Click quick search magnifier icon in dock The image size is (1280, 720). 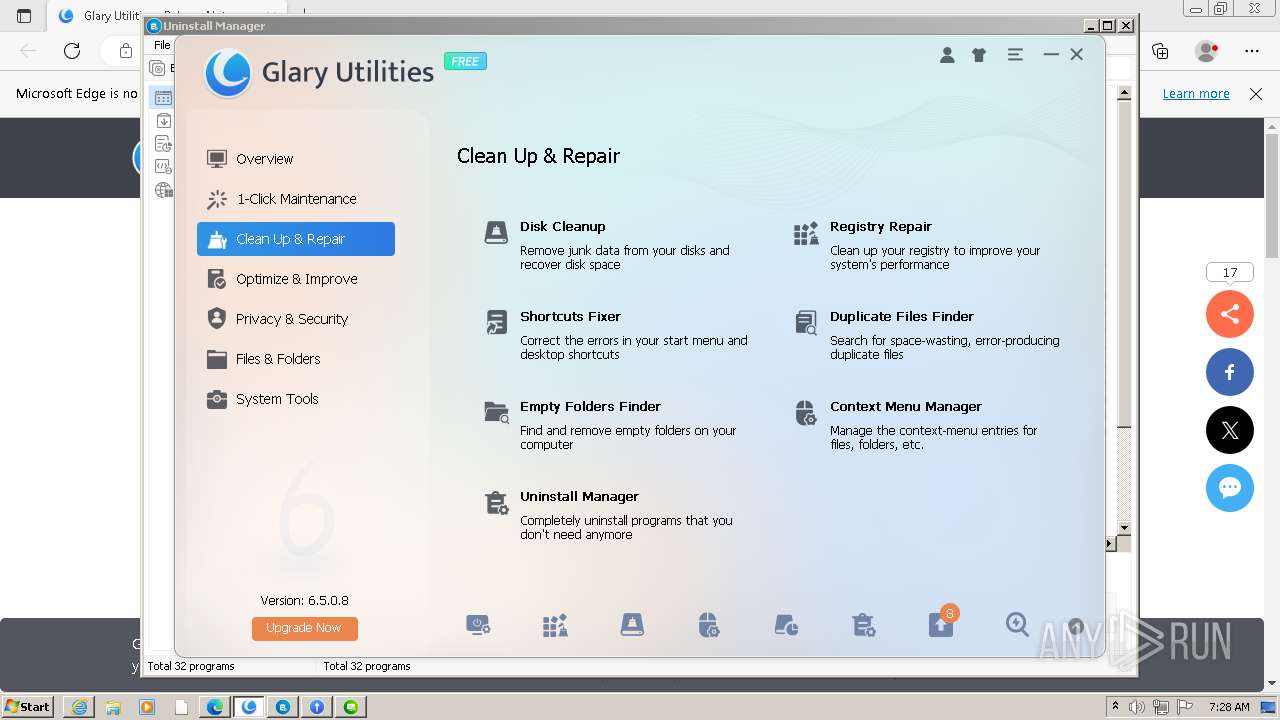[1017, 625]
